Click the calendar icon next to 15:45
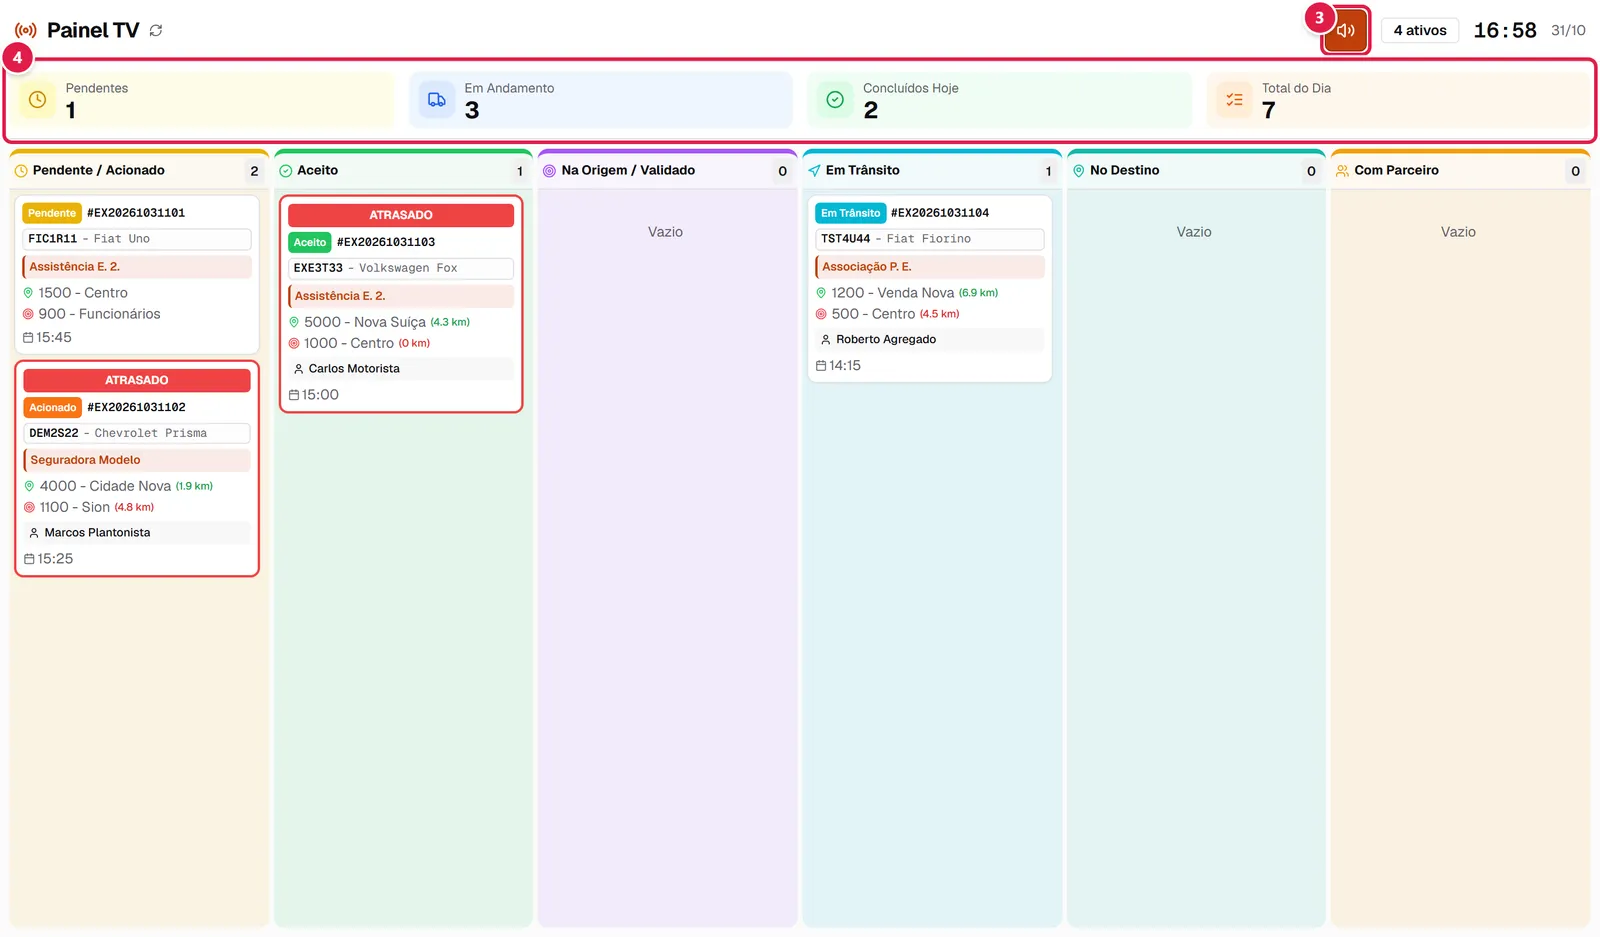This screenshot has height=937, width=1600. coord(28,338)
